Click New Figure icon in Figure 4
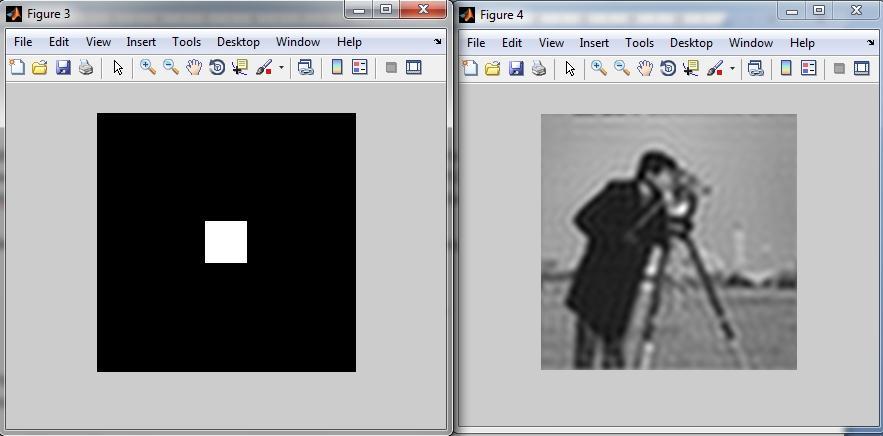The width and height of the screenshot is (883, 436). (x=470, y=69)
